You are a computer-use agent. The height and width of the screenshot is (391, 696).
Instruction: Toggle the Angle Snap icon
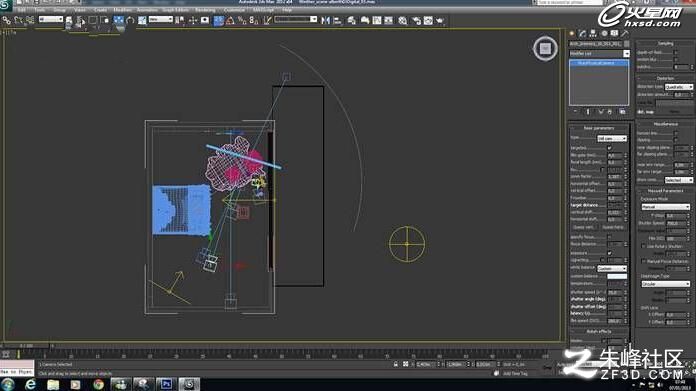pos(230,20)
